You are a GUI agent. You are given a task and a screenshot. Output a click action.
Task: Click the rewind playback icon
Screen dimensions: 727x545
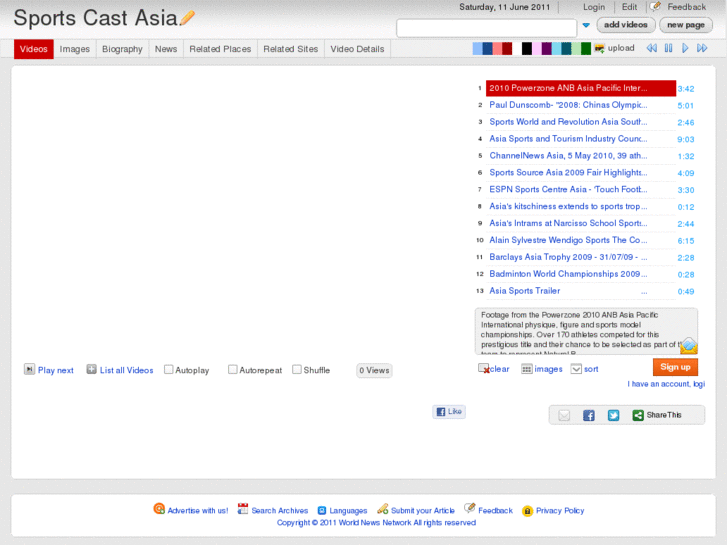(x=652, y=48)
